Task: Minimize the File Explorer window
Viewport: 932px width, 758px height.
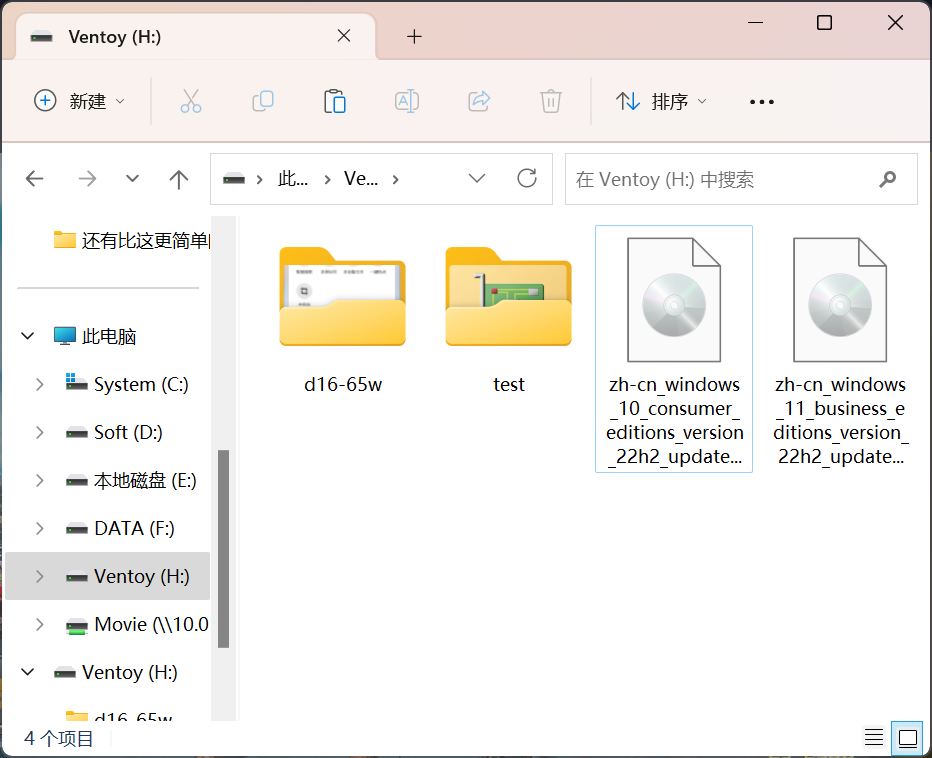Action: [x=755, y=23]
